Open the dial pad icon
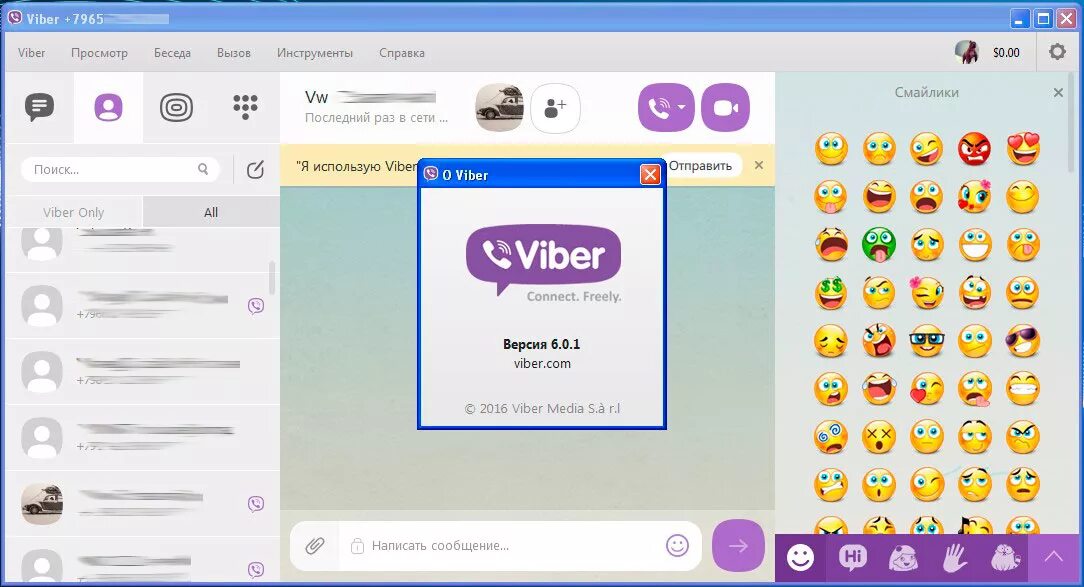 [245, 107]
